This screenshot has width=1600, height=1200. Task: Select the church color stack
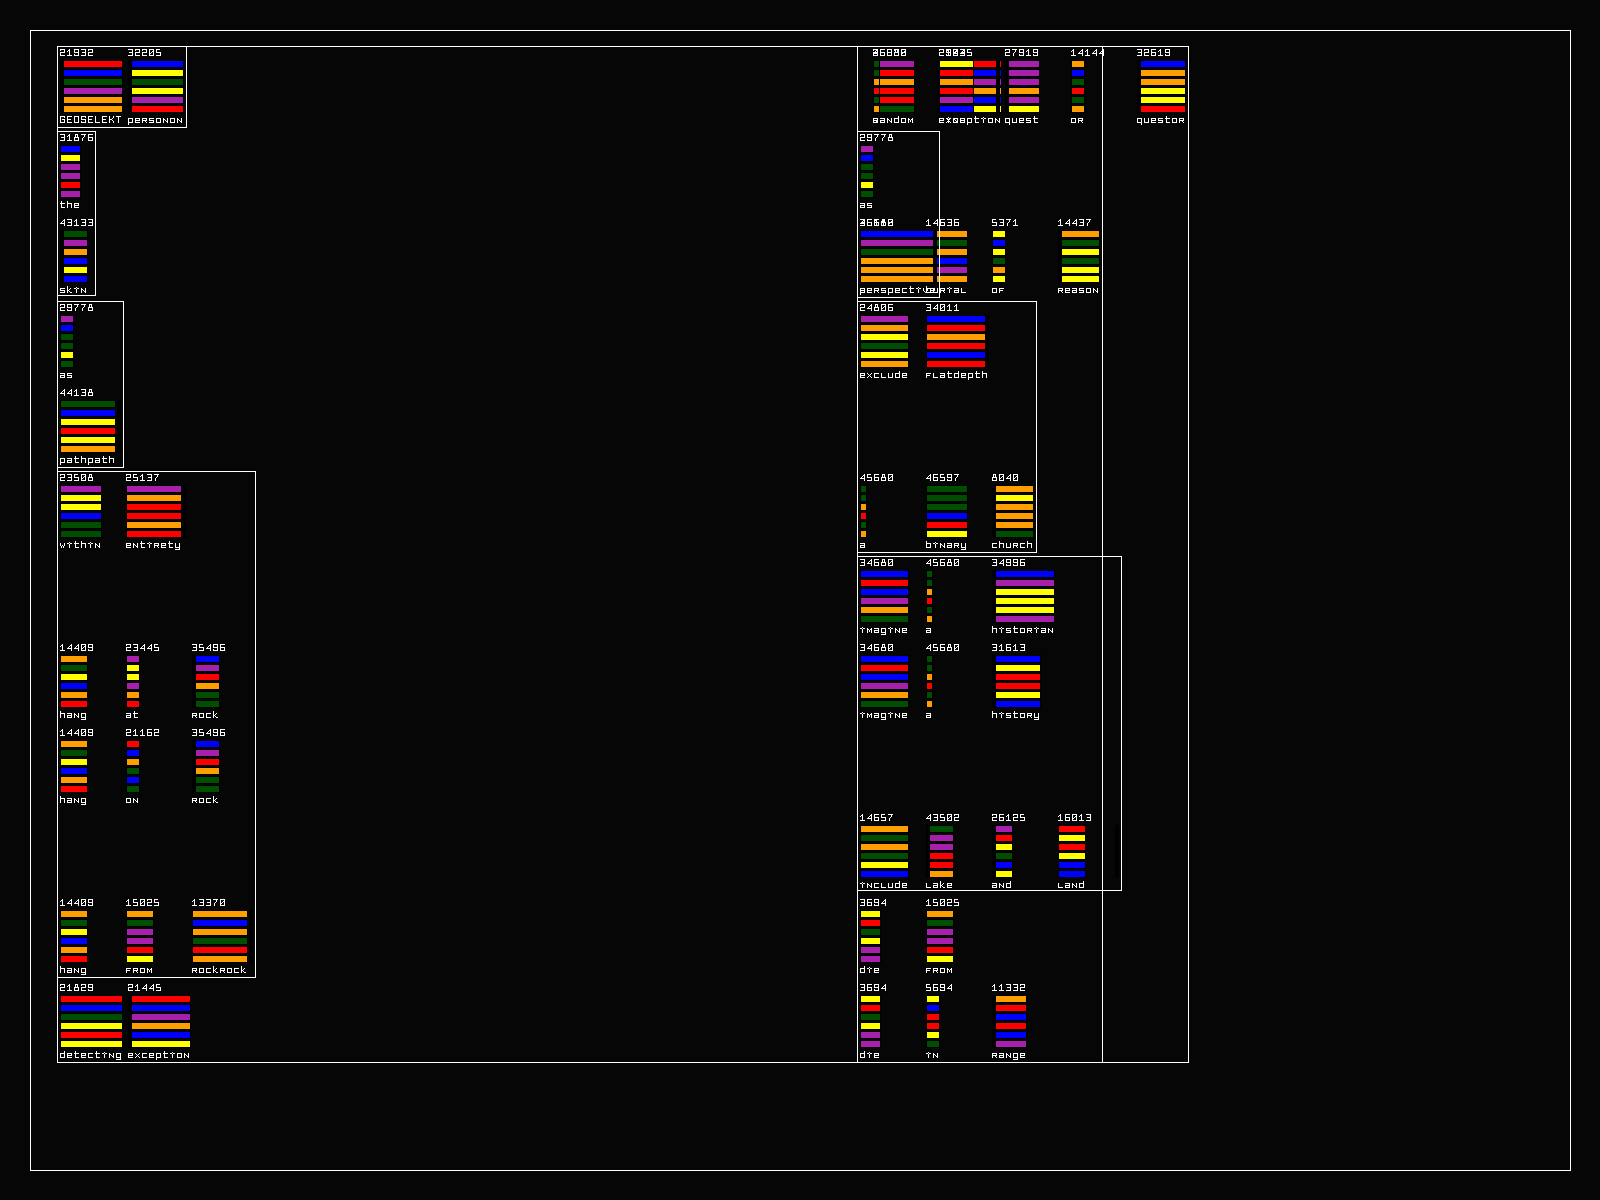tap(1014, 511)
